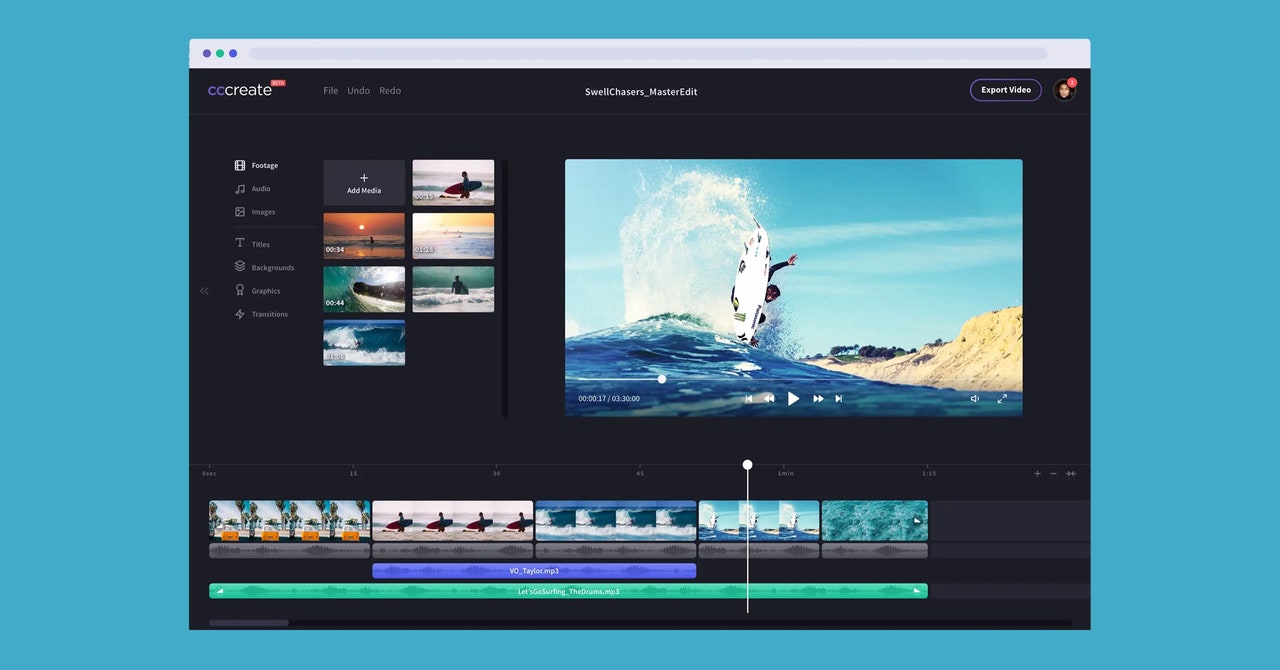Image resolution: width=1280 pixels, height=670 pixels.
Task: Click the fast-forward icon in the preview
Action: tap(818, 398)
